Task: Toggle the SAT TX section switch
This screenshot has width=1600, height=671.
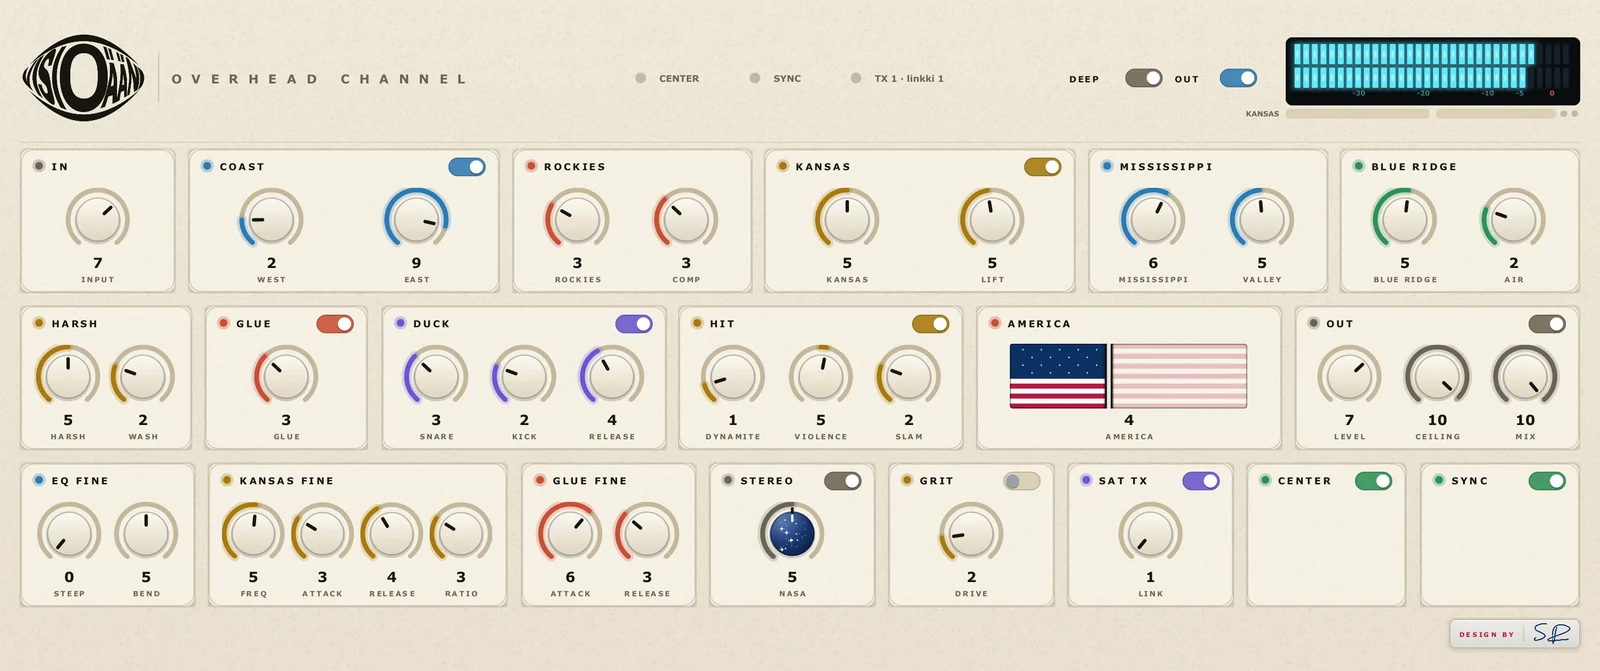Action: [x=1201, y=481]
